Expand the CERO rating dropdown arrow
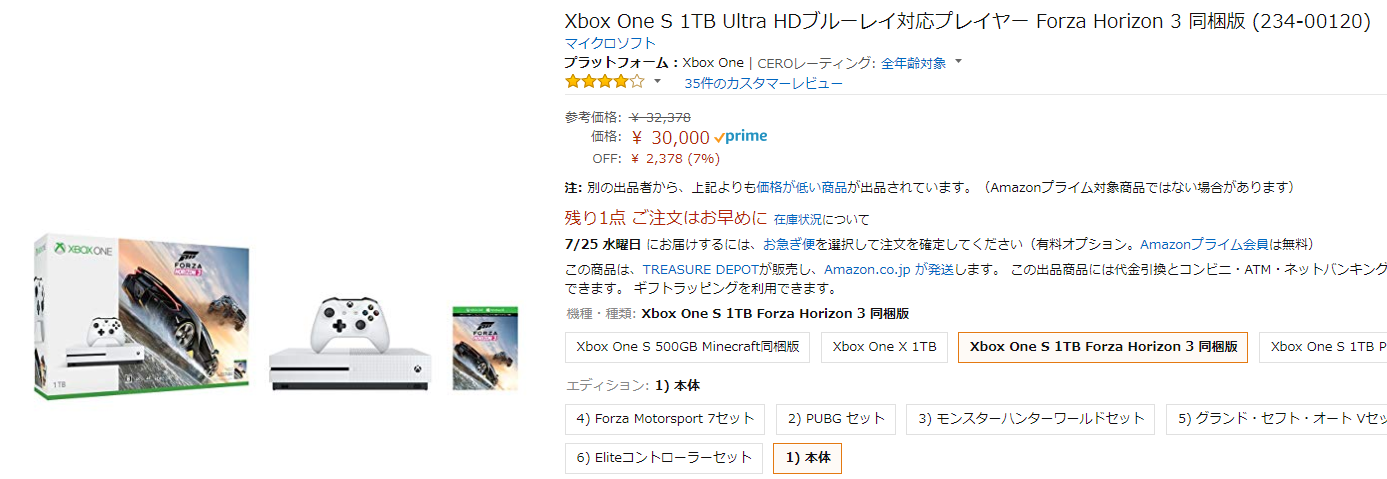This screenshot has width=1387, height=479. (x=958, y=62)
